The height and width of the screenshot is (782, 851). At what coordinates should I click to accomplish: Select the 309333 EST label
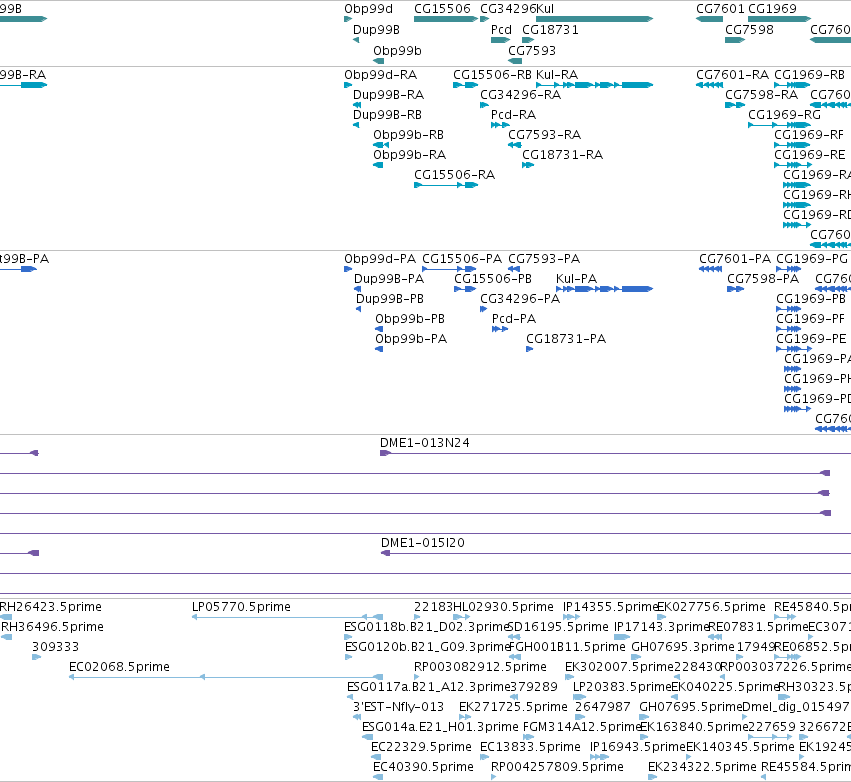(x=55, y=647)
